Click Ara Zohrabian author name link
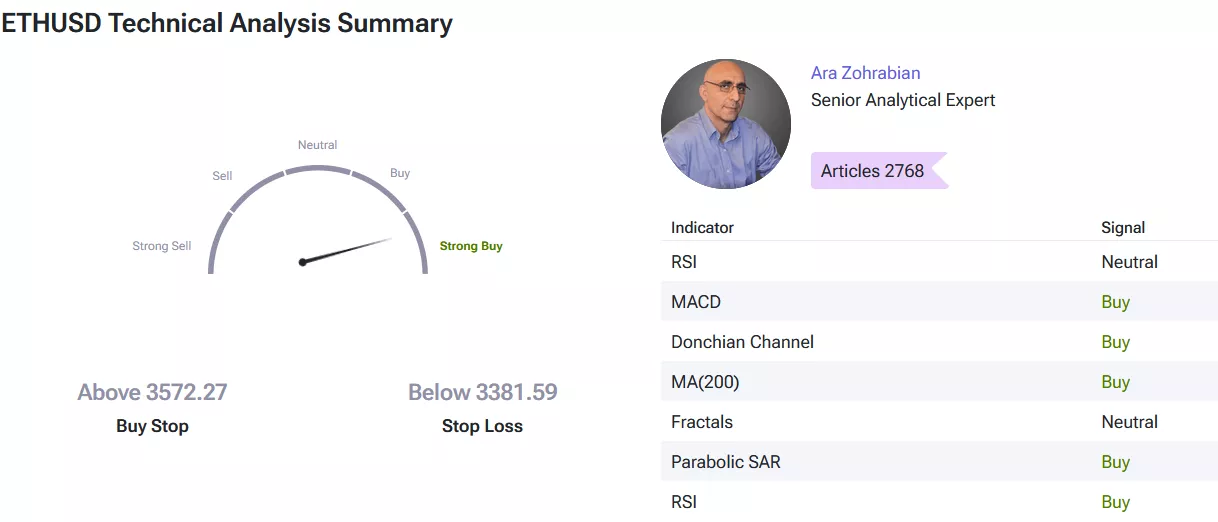Screen dimensions: 1218x522 point(865,73)
